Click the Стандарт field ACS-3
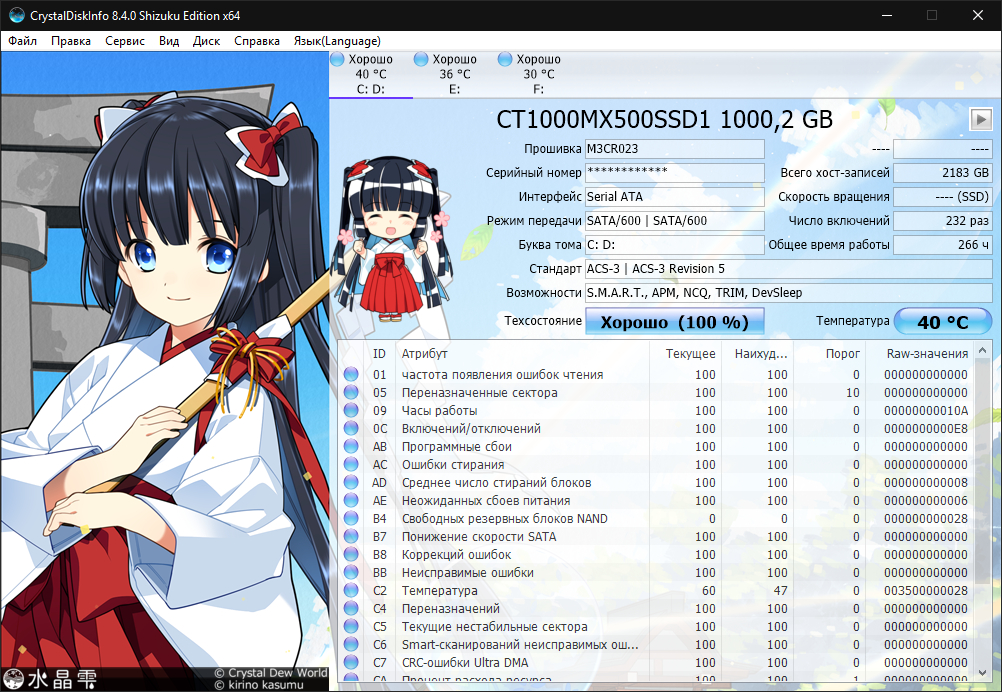This screenshot has width=1002, height=692. point(789,269)
